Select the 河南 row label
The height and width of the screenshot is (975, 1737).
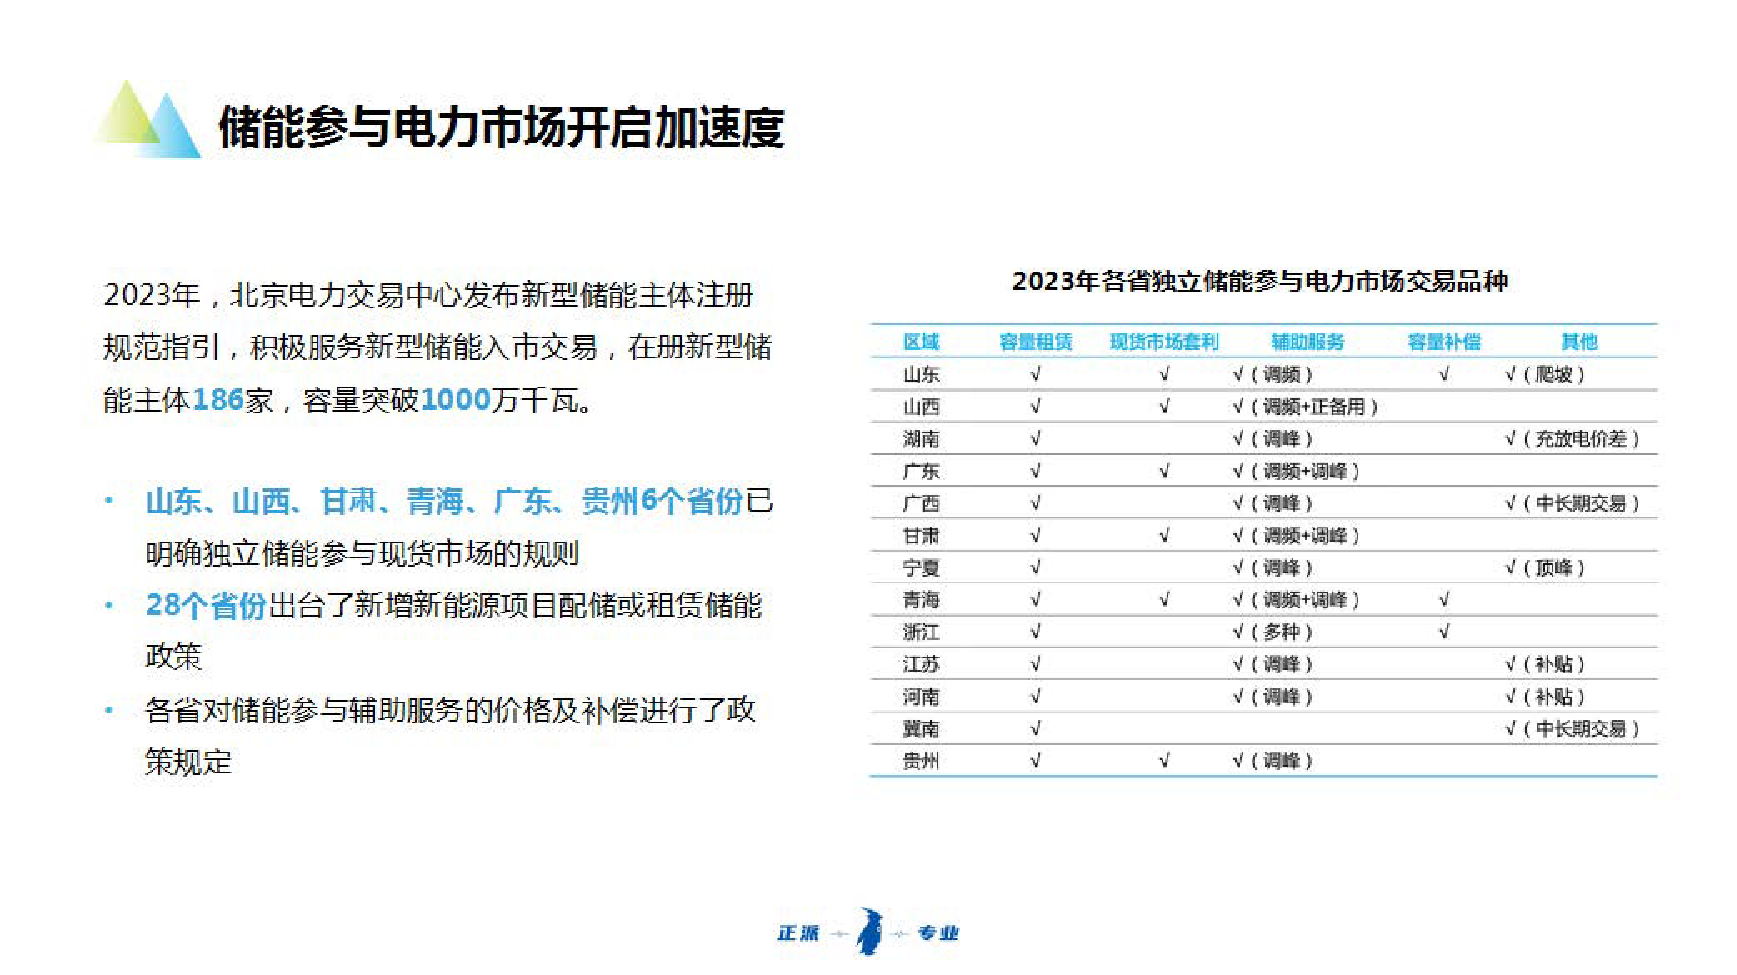[x=921, y=696]
